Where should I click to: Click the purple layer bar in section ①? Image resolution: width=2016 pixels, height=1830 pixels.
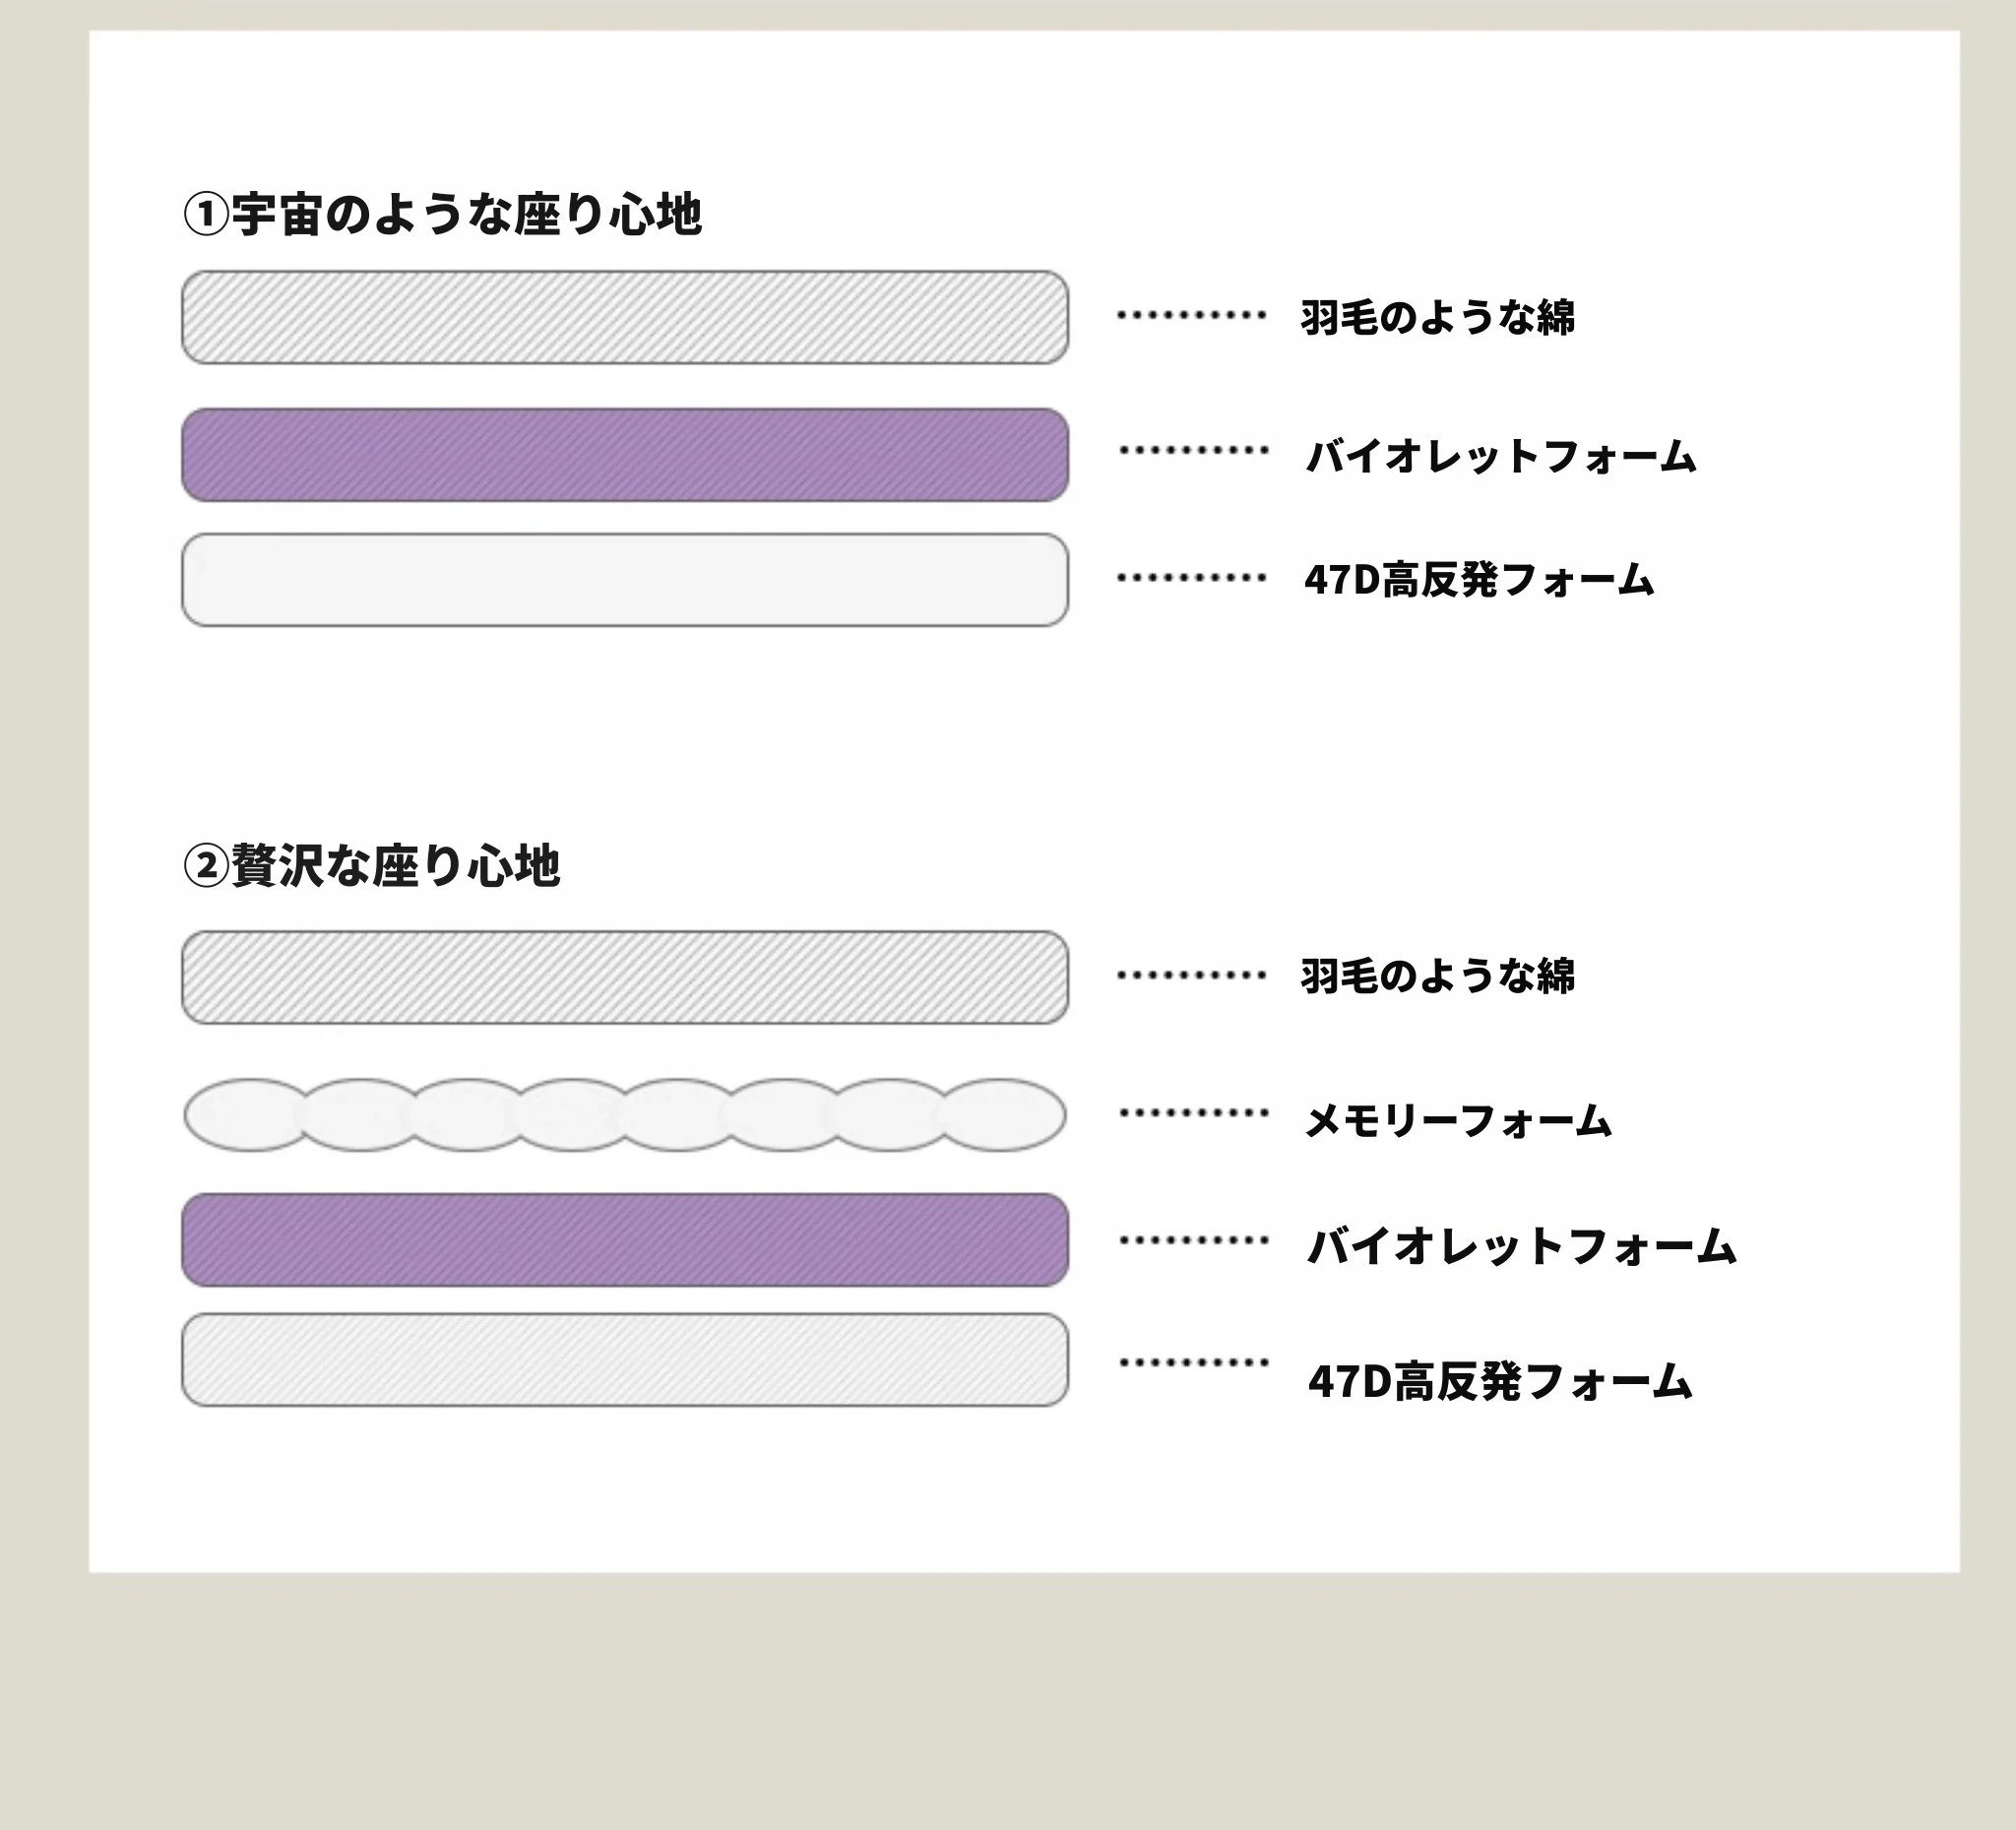tap(625, 455)
